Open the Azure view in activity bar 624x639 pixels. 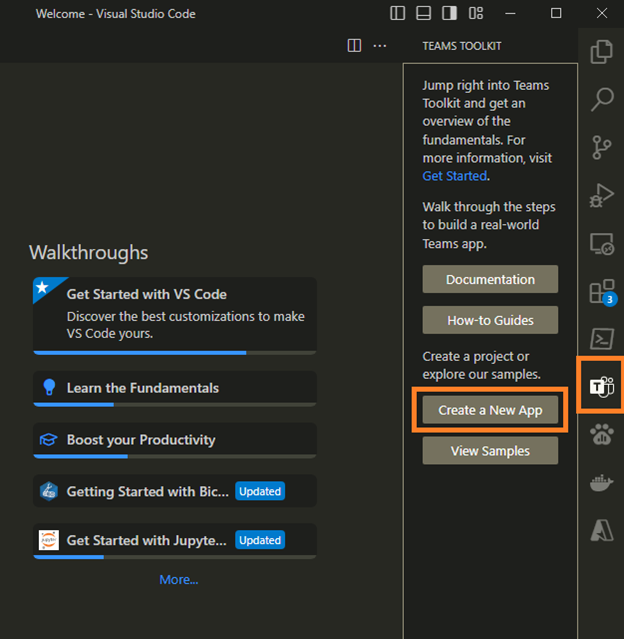(602, 531)
